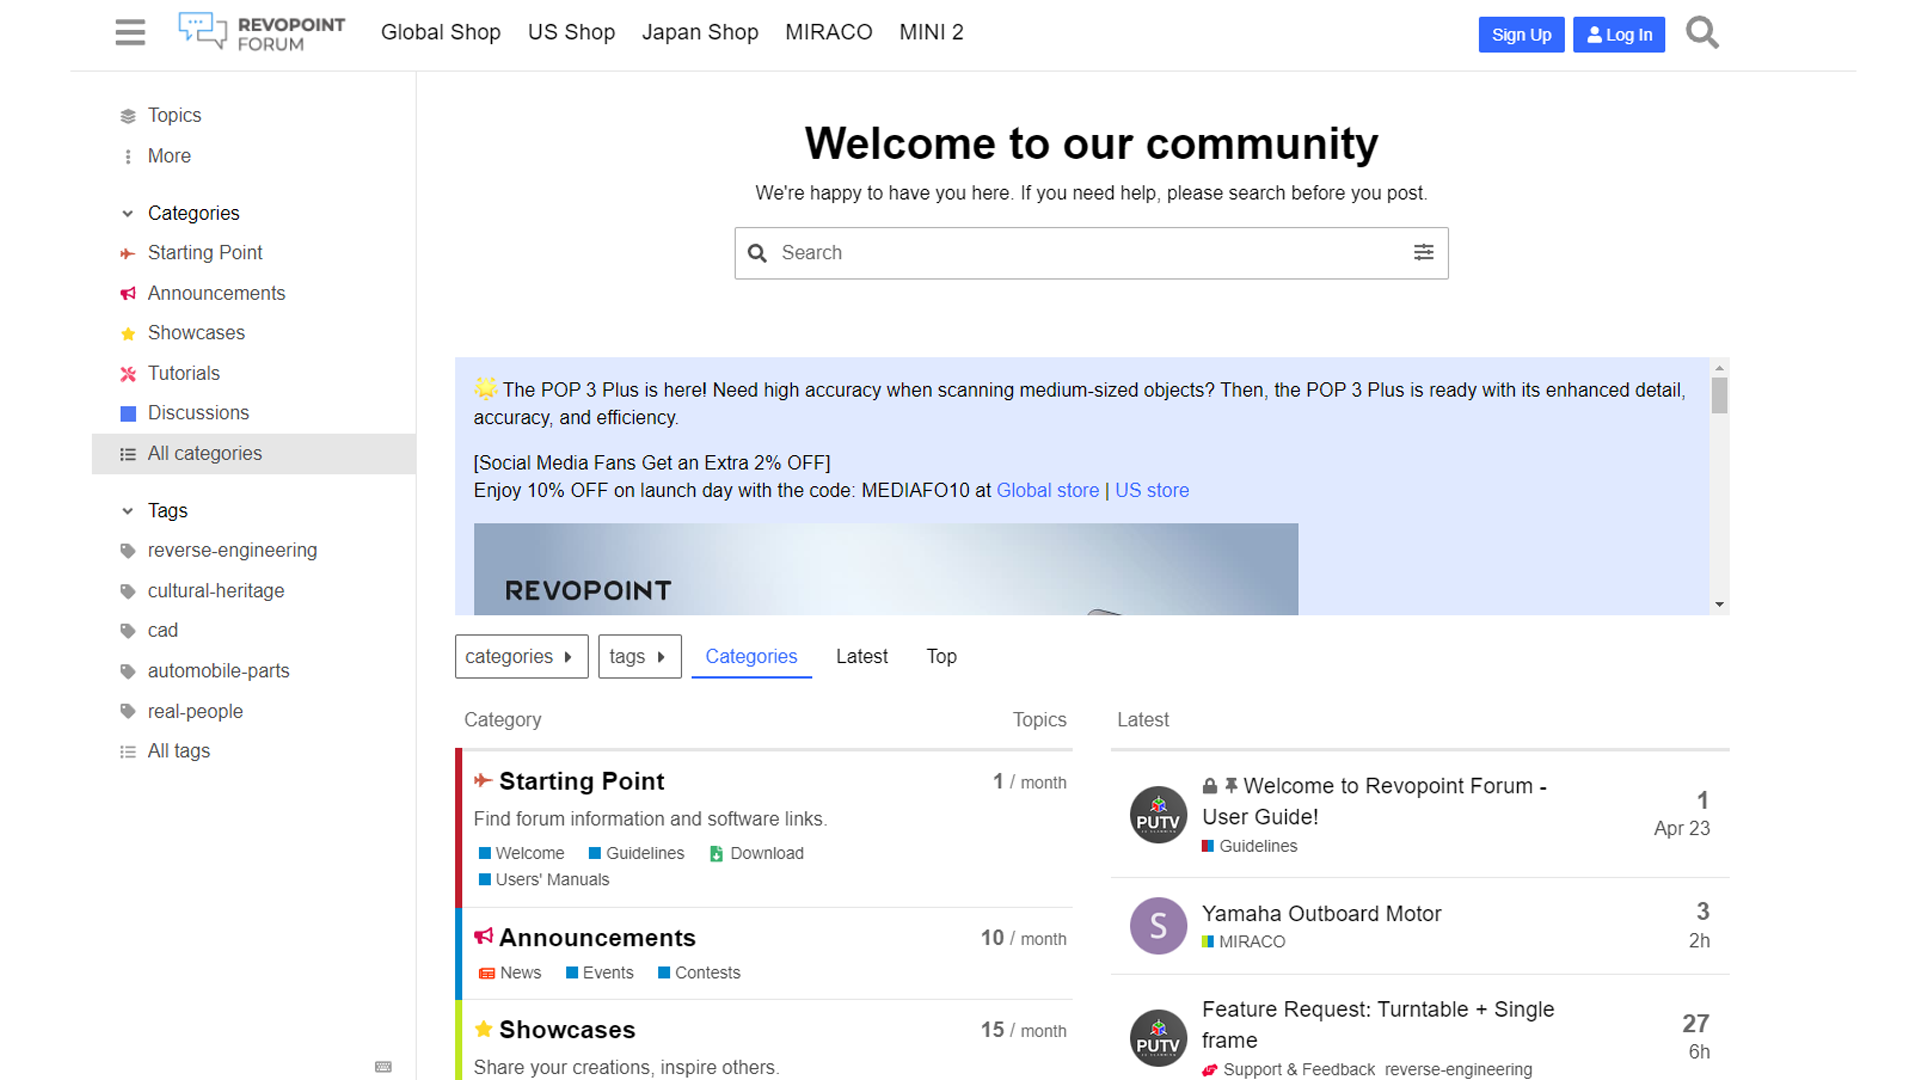Screen dimensions: 1920x1080
Task: Open Feature Request: Turntable + Single frame topic
Action: pos(1378,1025)
